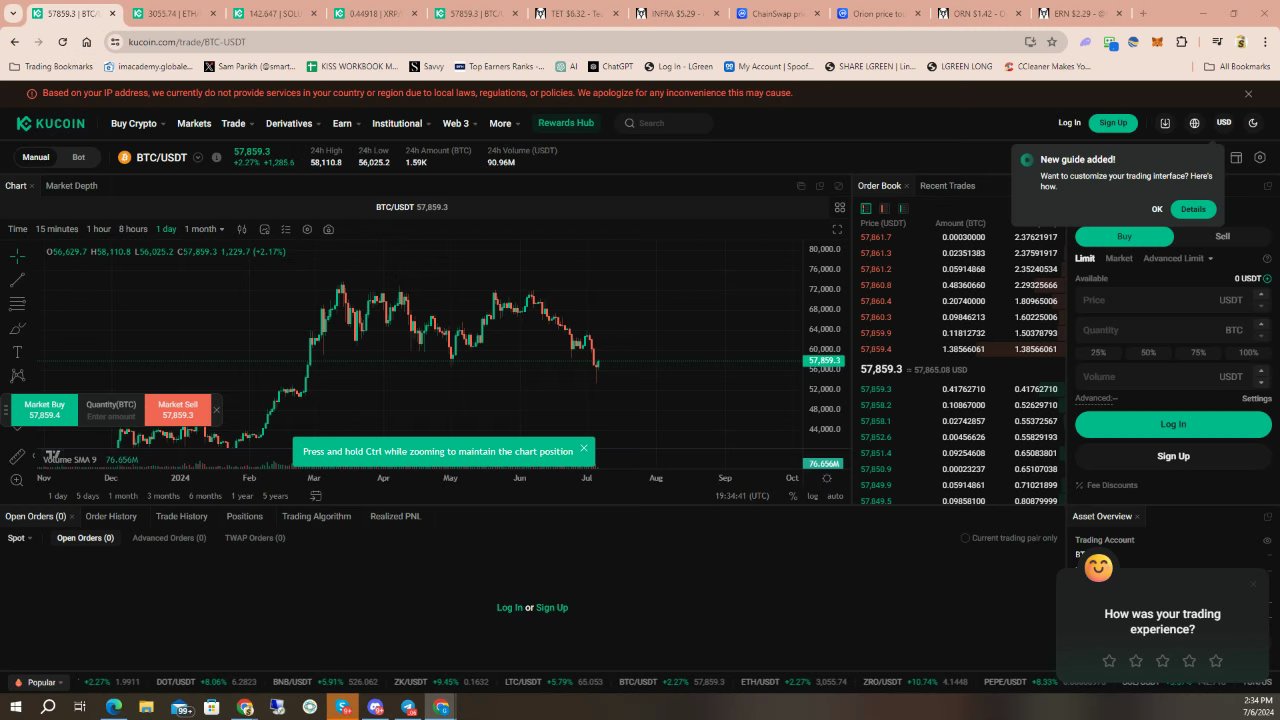Open chart settings gear in toolbar
Screen dimensions: 1280x720
(307, 229)
